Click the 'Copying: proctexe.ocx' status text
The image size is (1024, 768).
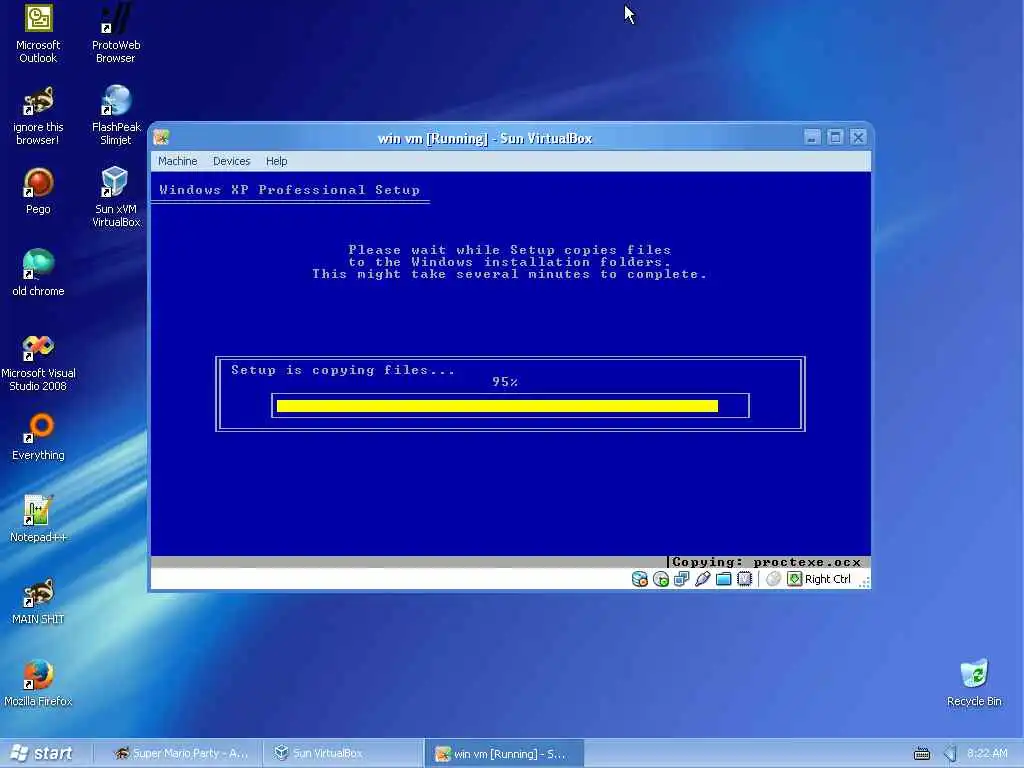pyautogui.click(x=767, y=562)
